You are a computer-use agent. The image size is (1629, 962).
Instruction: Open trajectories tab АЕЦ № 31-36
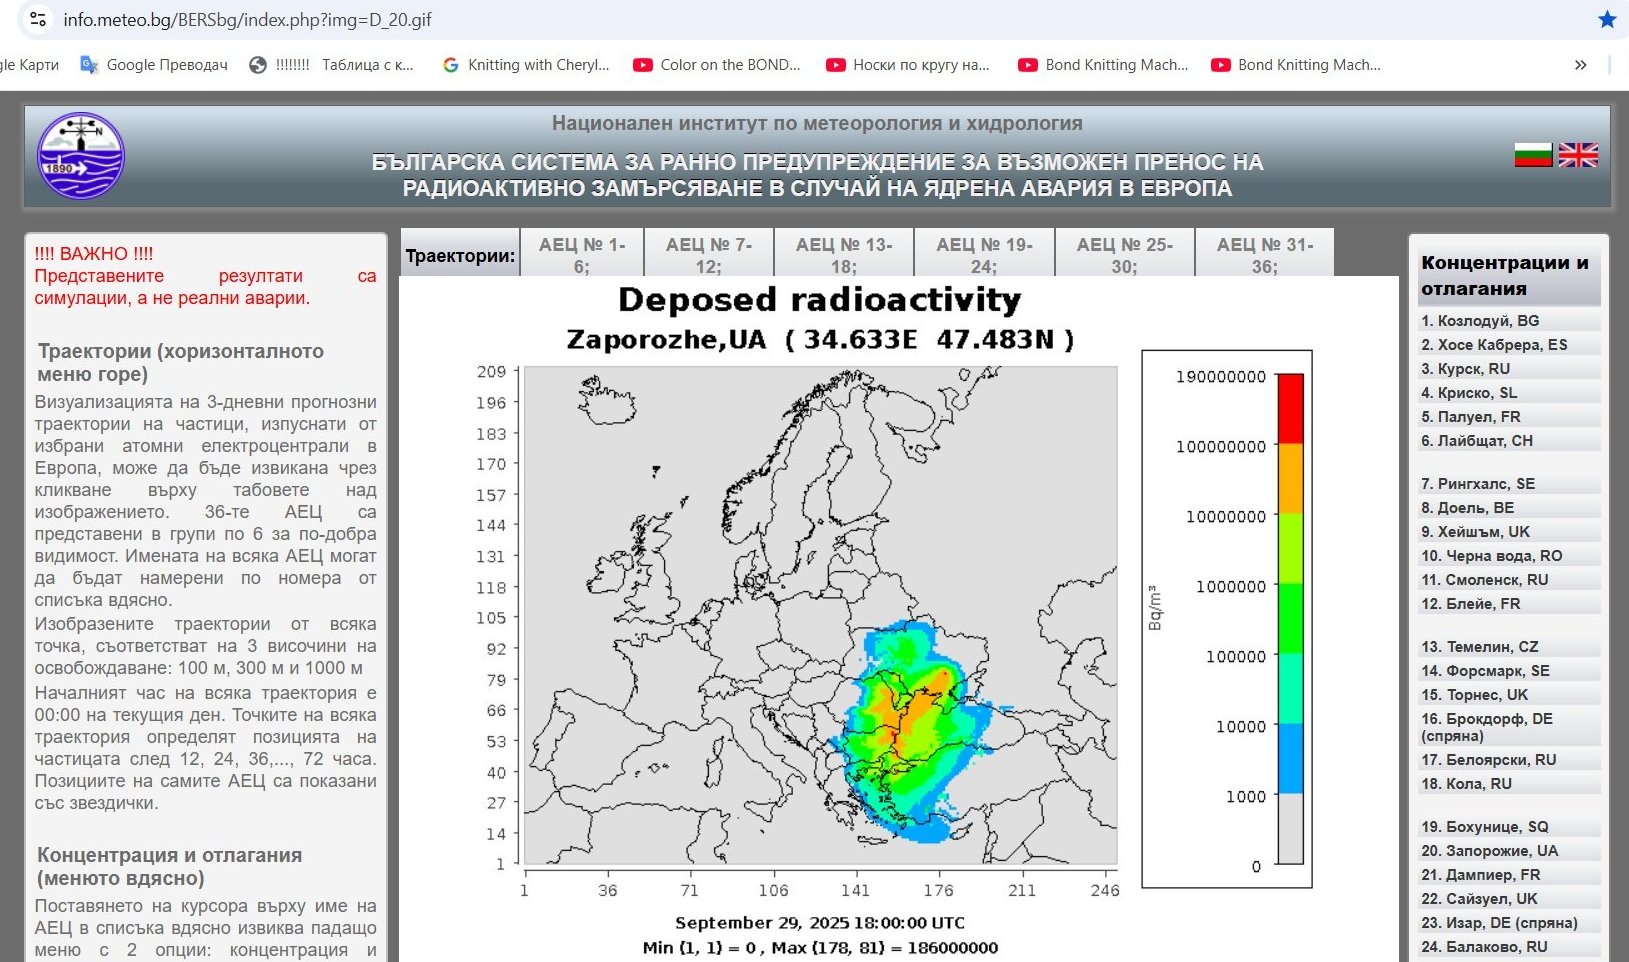[1265, 255]
